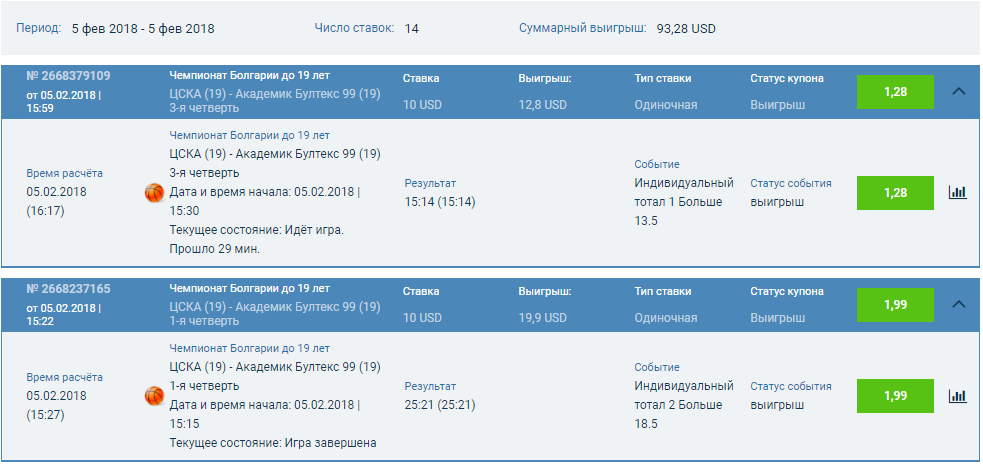Open statistics chart icon for the 1,28 event

pyautogui.click(x=957, y=192)
